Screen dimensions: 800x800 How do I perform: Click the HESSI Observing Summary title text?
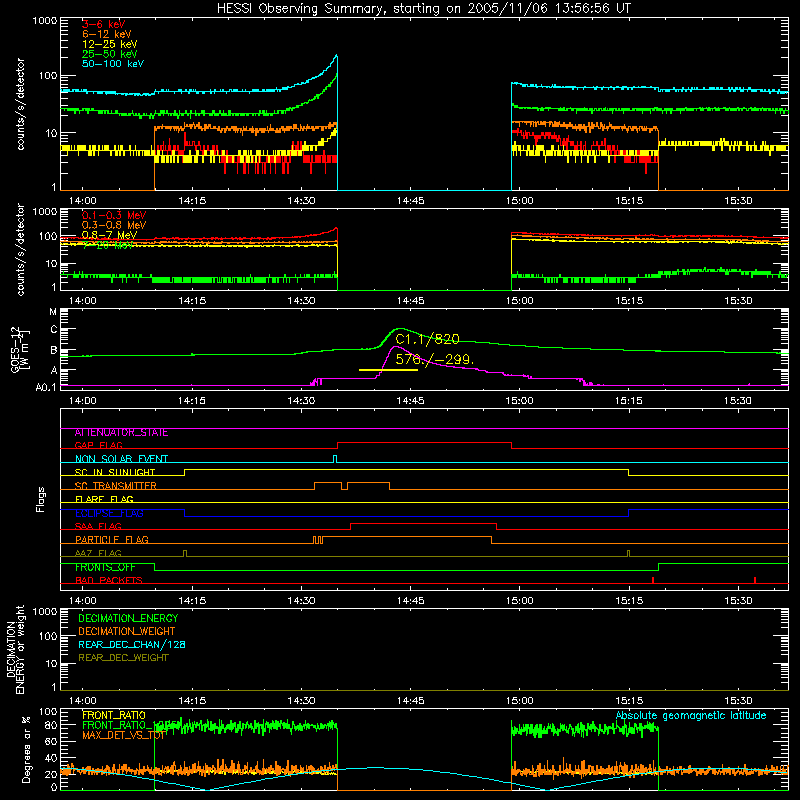(423, 9)
